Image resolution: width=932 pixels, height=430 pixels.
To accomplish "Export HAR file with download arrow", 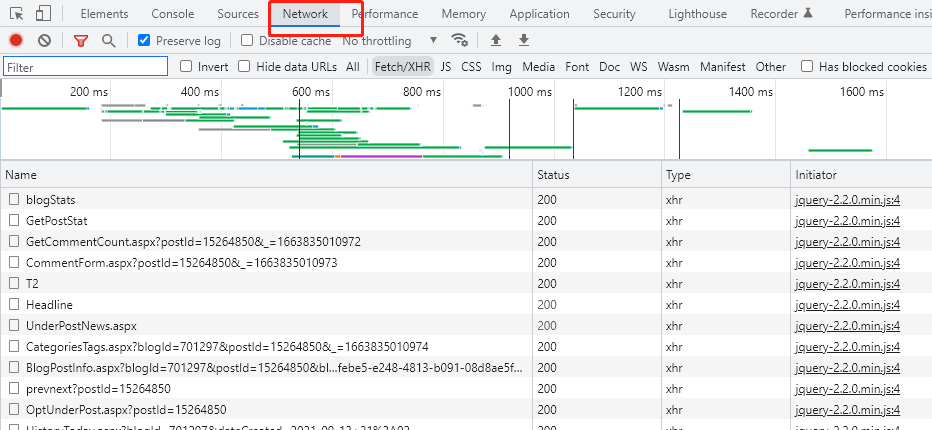I will click(x=524, y=40).
